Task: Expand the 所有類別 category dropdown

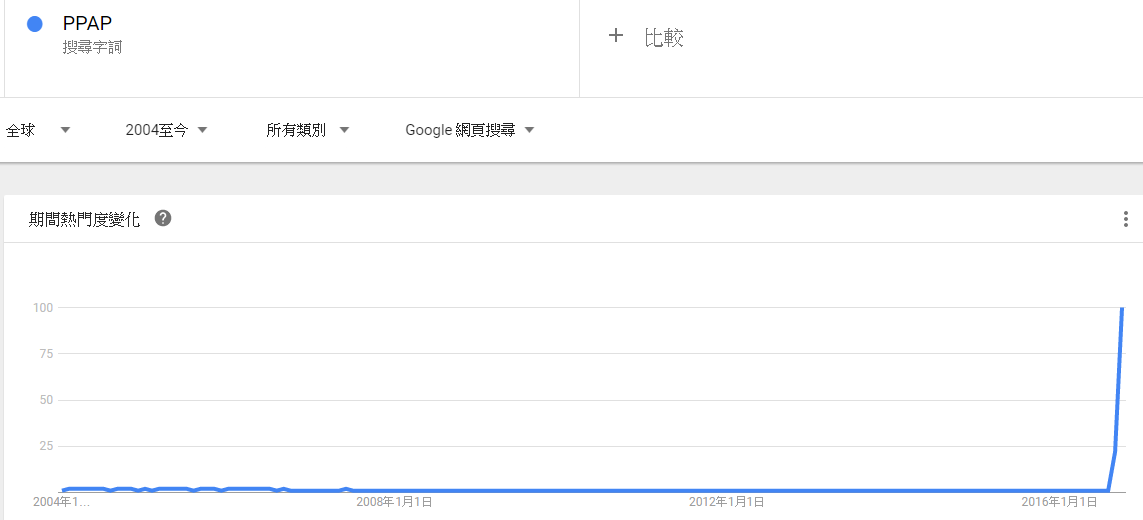Action: (x=307, y=130)
